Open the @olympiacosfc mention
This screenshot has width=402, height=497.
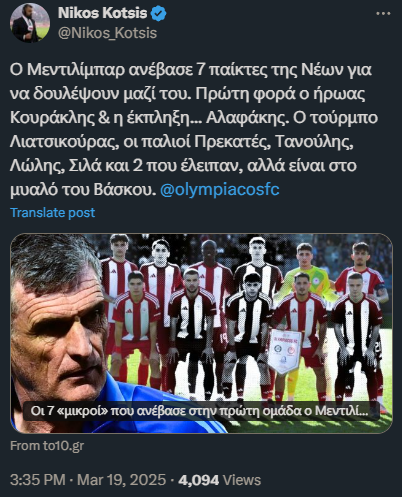220,190
